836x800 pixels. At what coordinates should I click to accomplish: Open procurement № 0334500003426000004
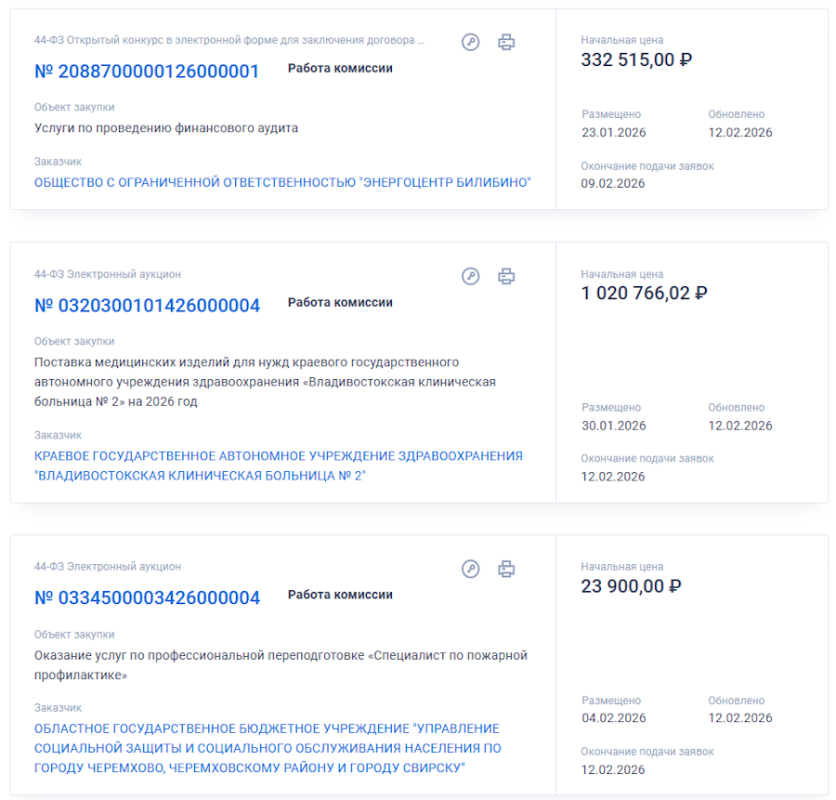pyautogui.click(x=147, y=598)
